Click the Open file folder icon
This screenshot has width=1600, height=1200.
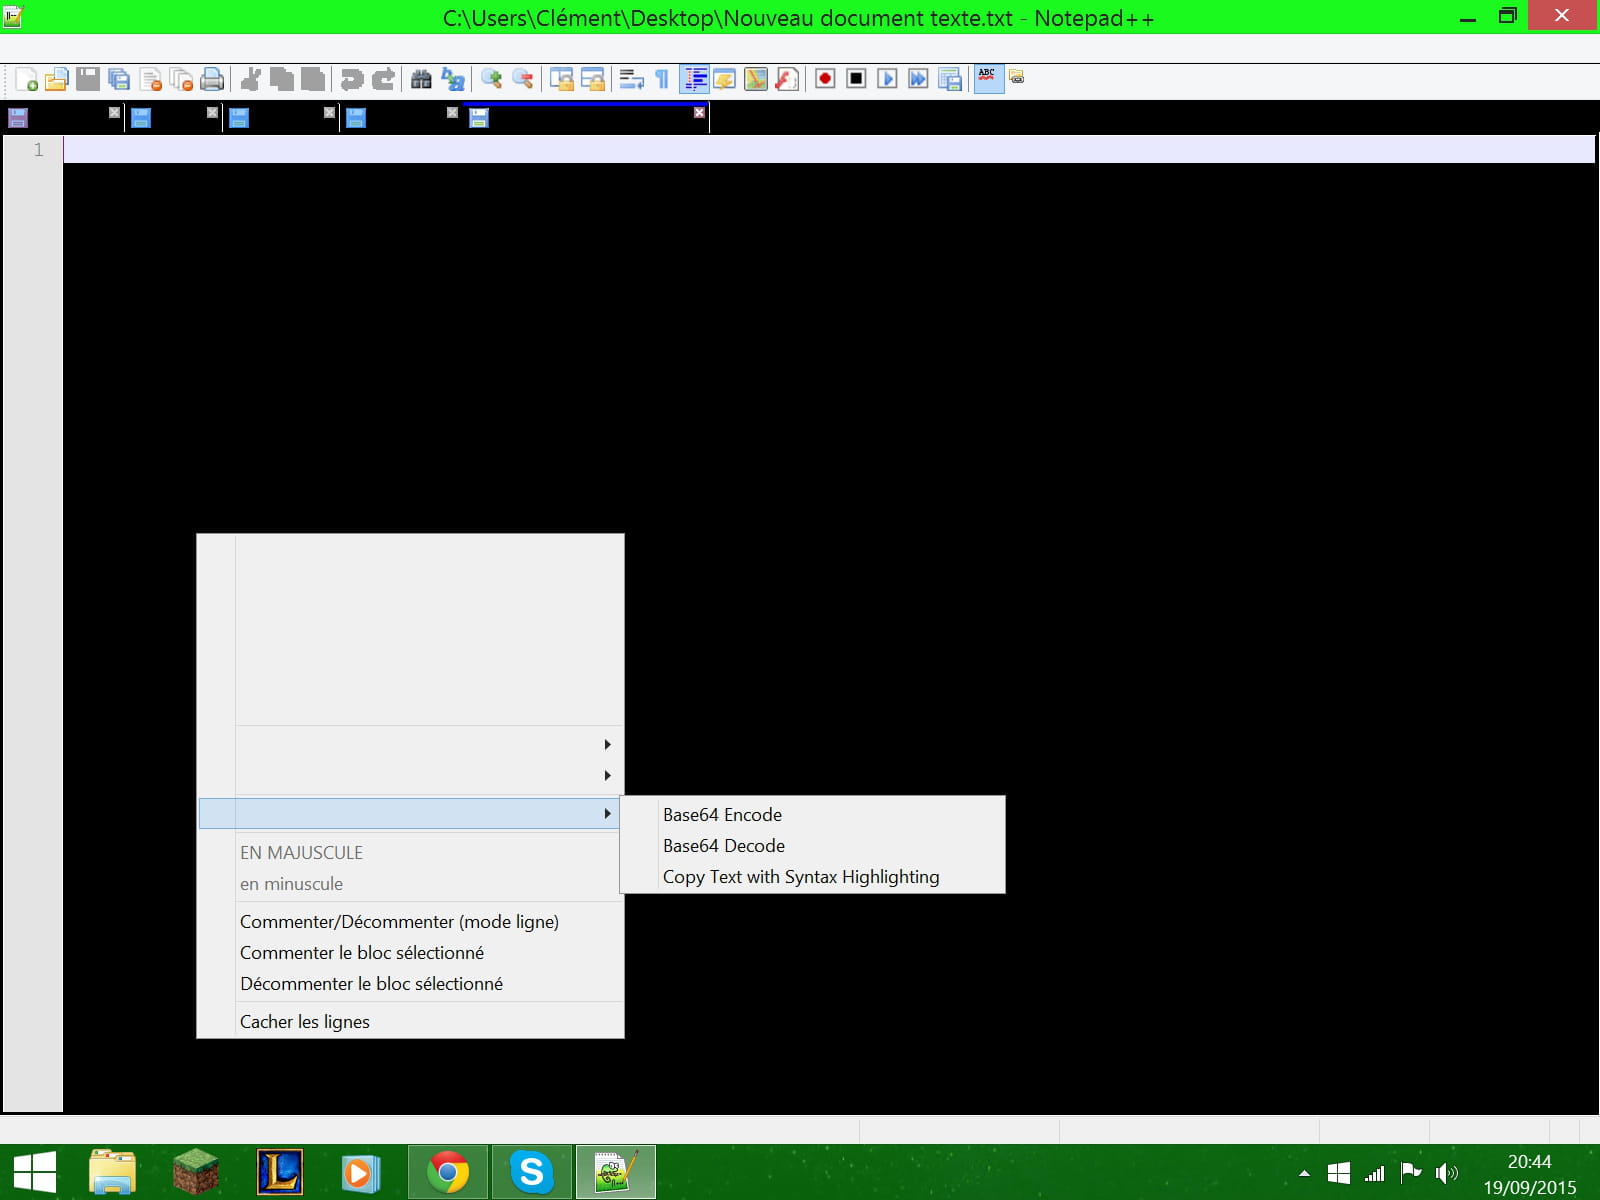[x=57, y=79]
